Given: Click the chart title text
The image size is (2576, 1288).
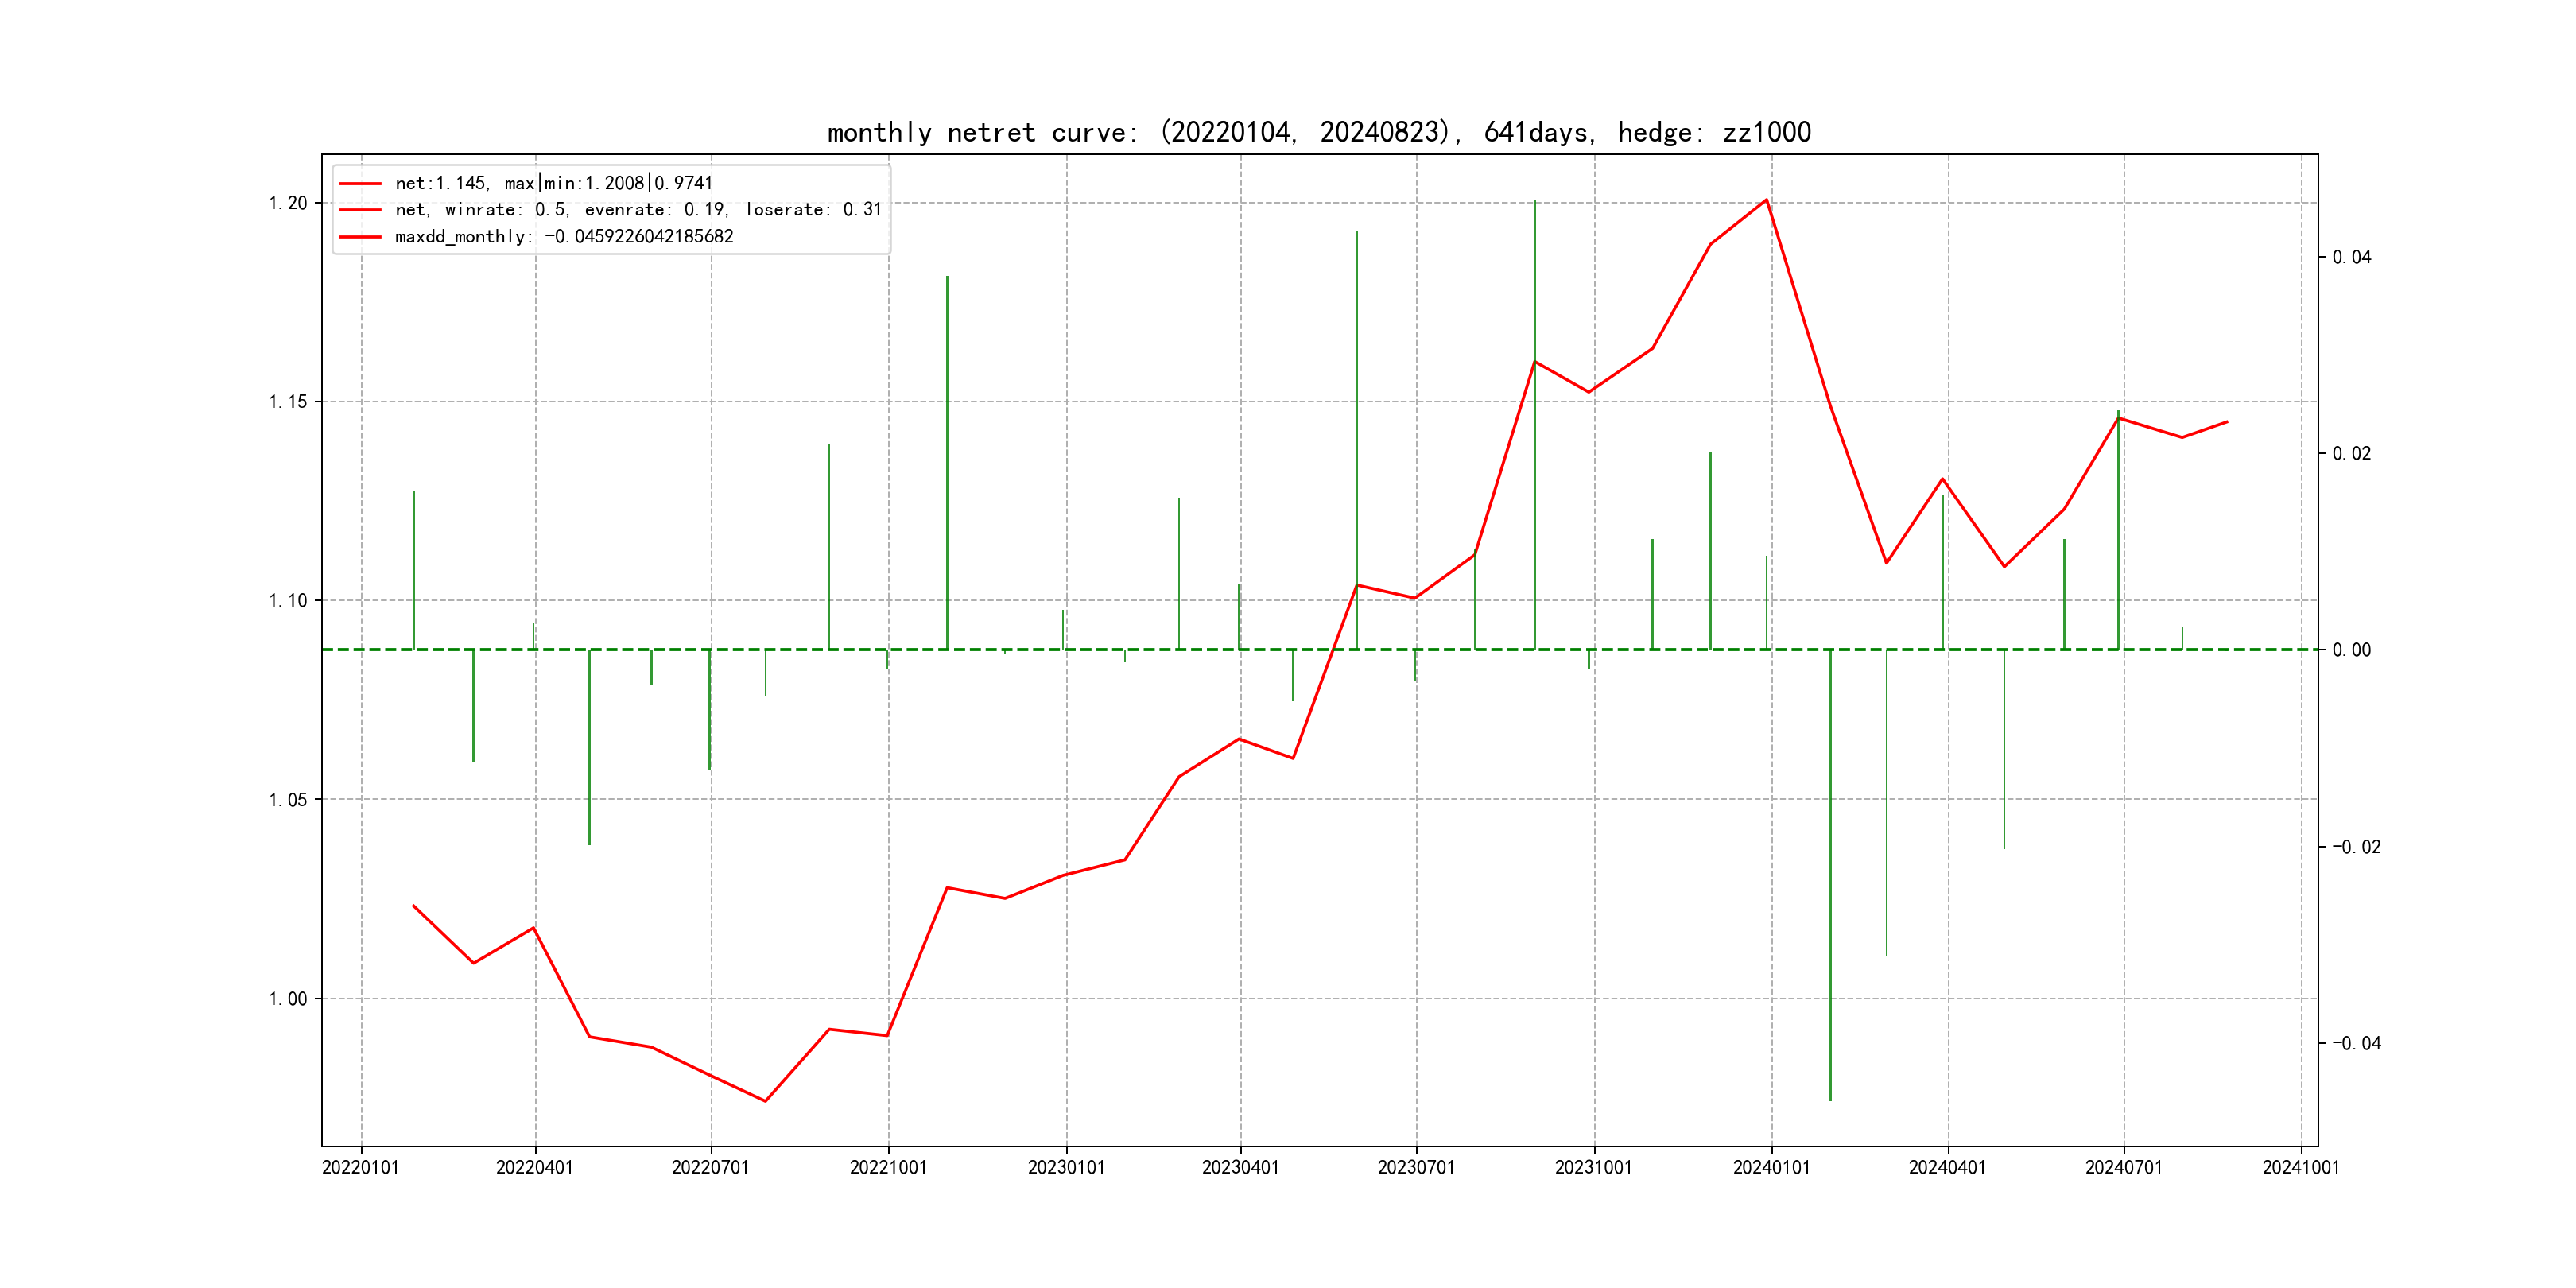Looking at the screenshot, I should pos(1318,132).
